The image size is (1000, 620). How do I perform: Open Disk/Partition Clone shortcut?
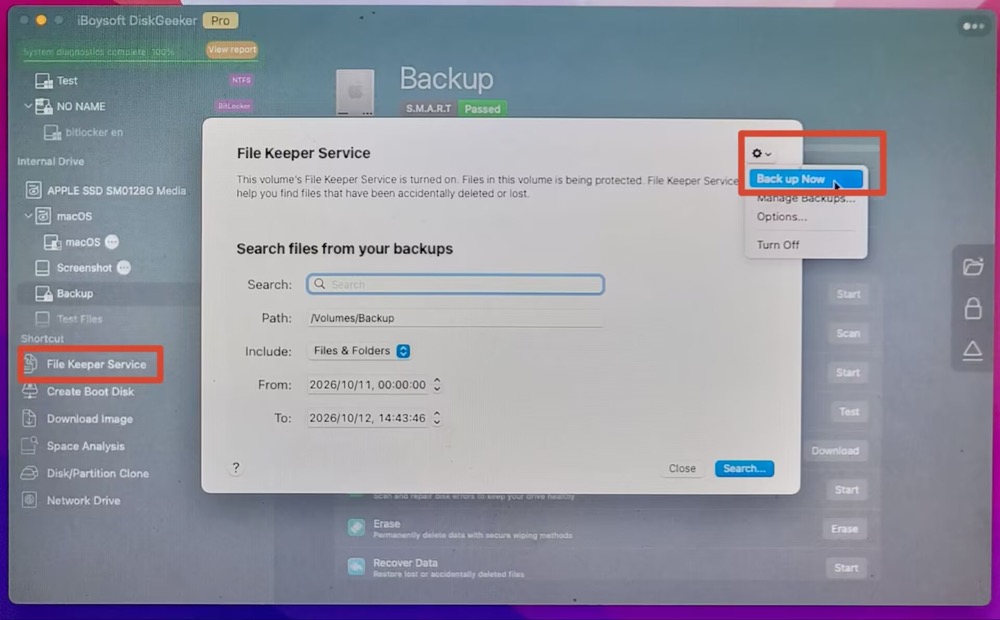pyautogui.click(x=98, y=473)
